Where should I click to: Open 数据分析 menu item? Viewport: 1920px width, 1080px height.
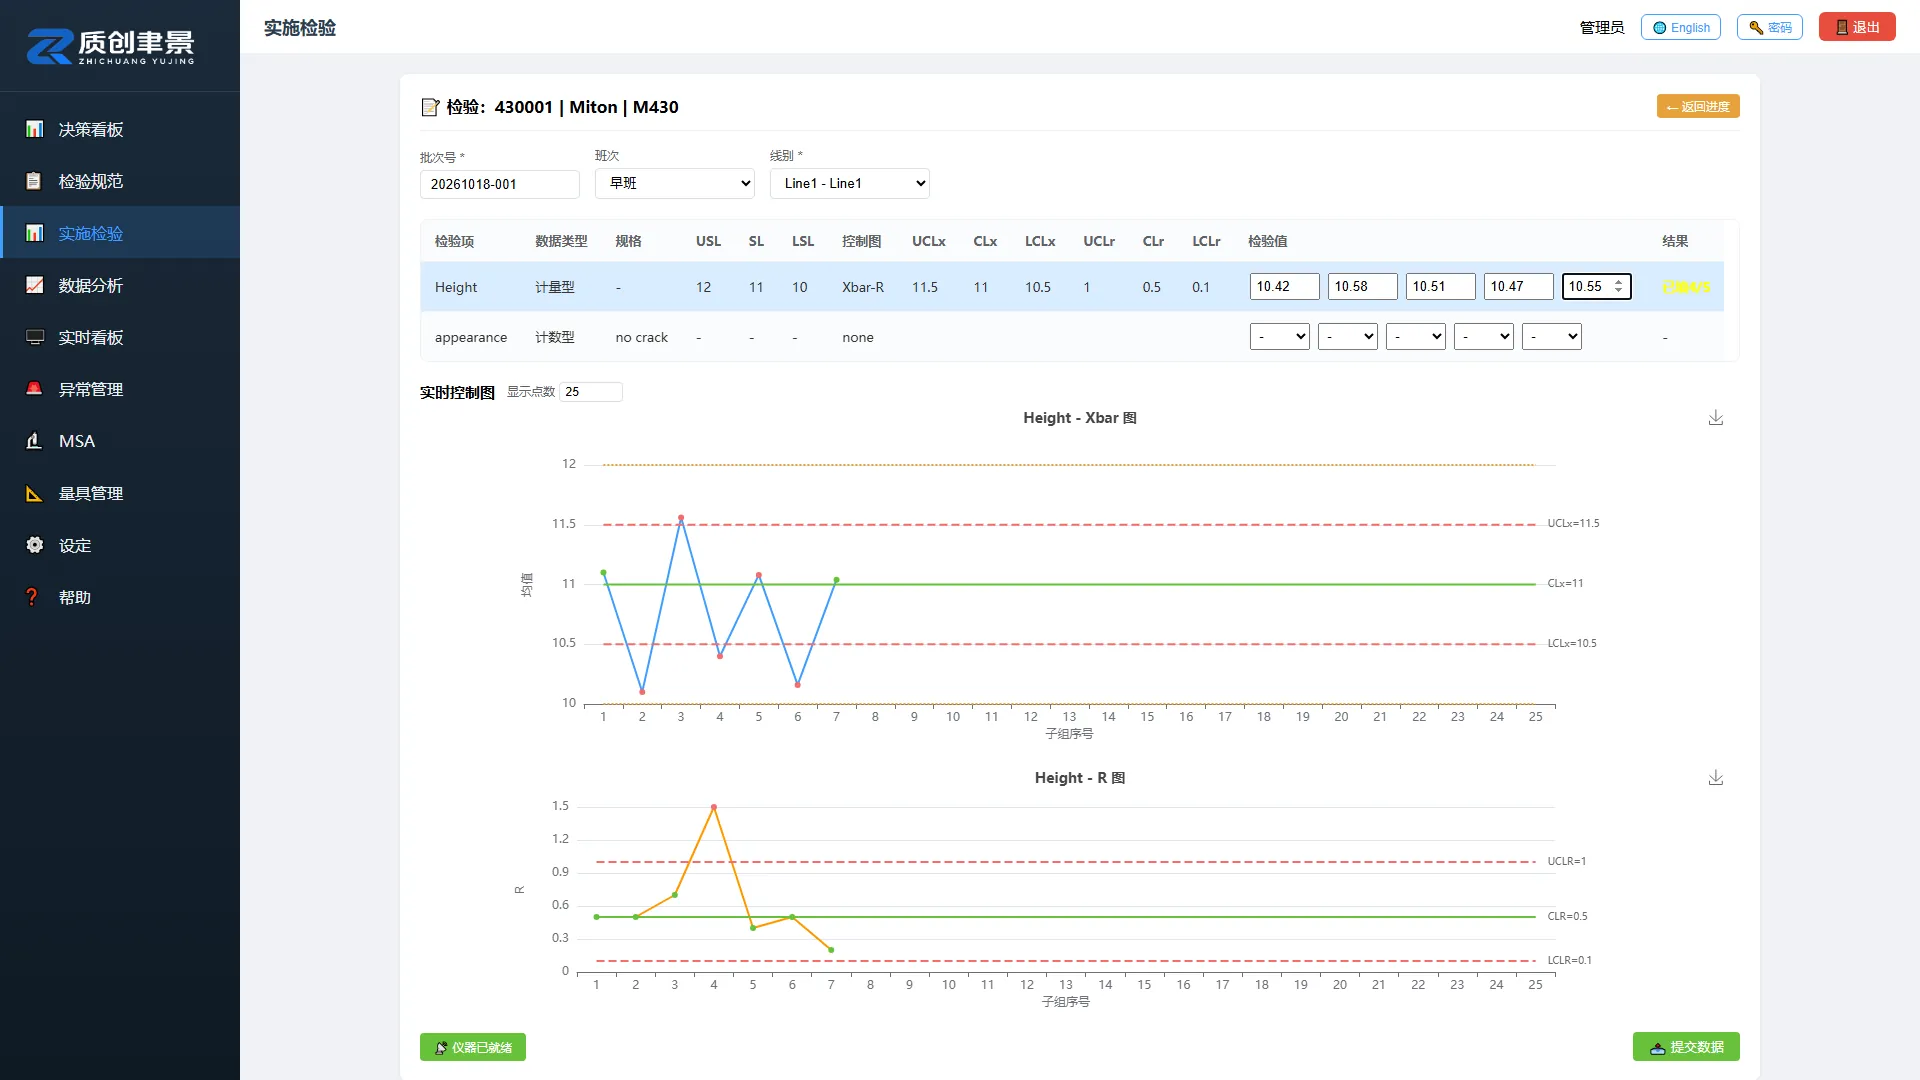(120, 285)
